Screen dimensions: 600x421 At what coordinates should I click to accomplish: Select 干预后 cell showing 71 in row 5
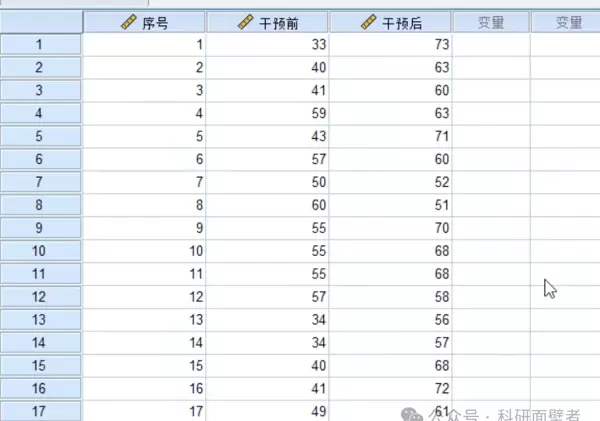point(392,136)
